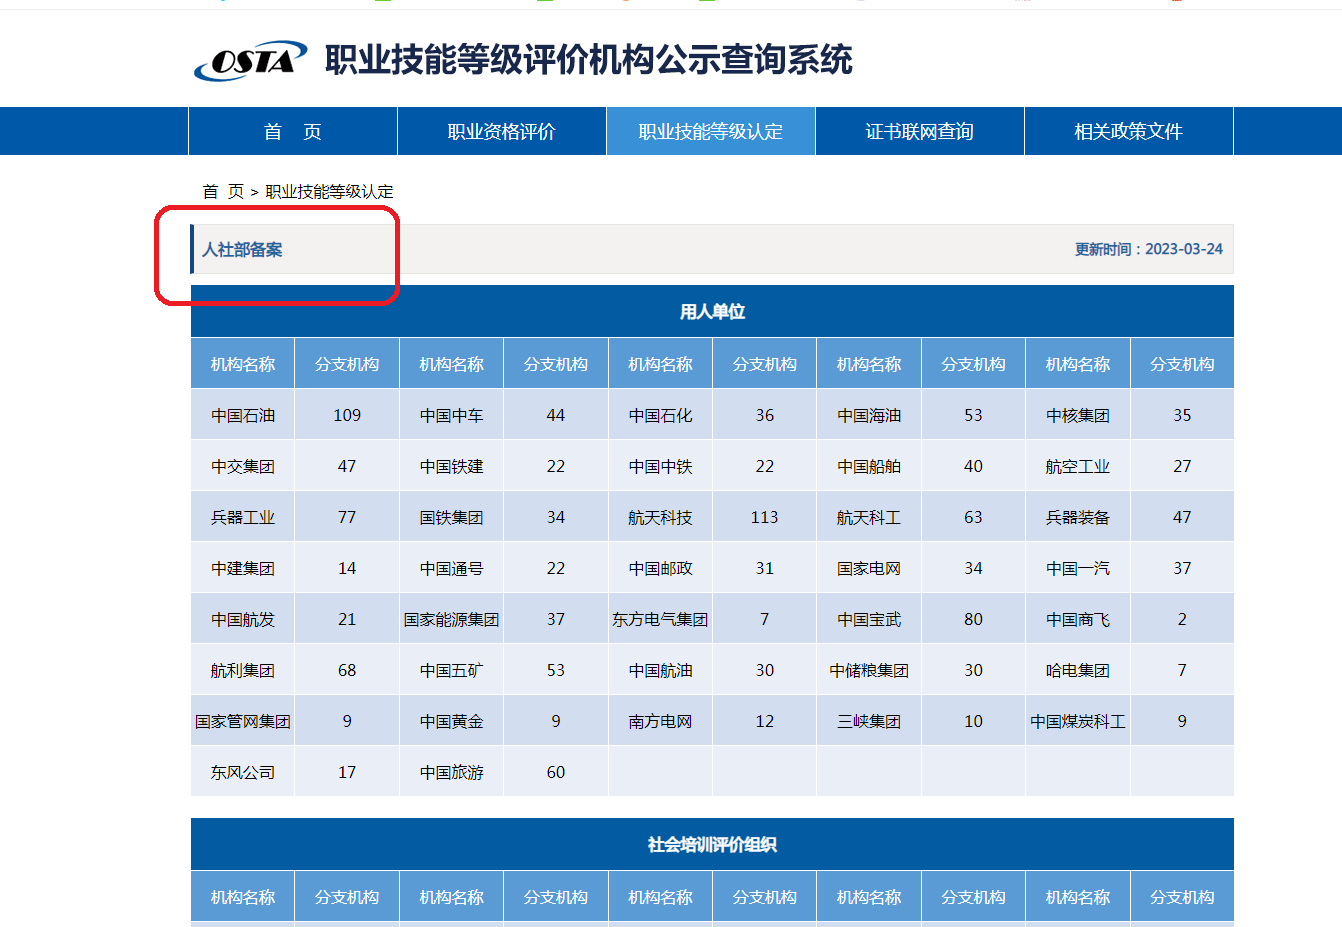This screenshot has height=927, width=1342.
Task: Open the 中国中铁 institution entry
Action: [661, 466]
